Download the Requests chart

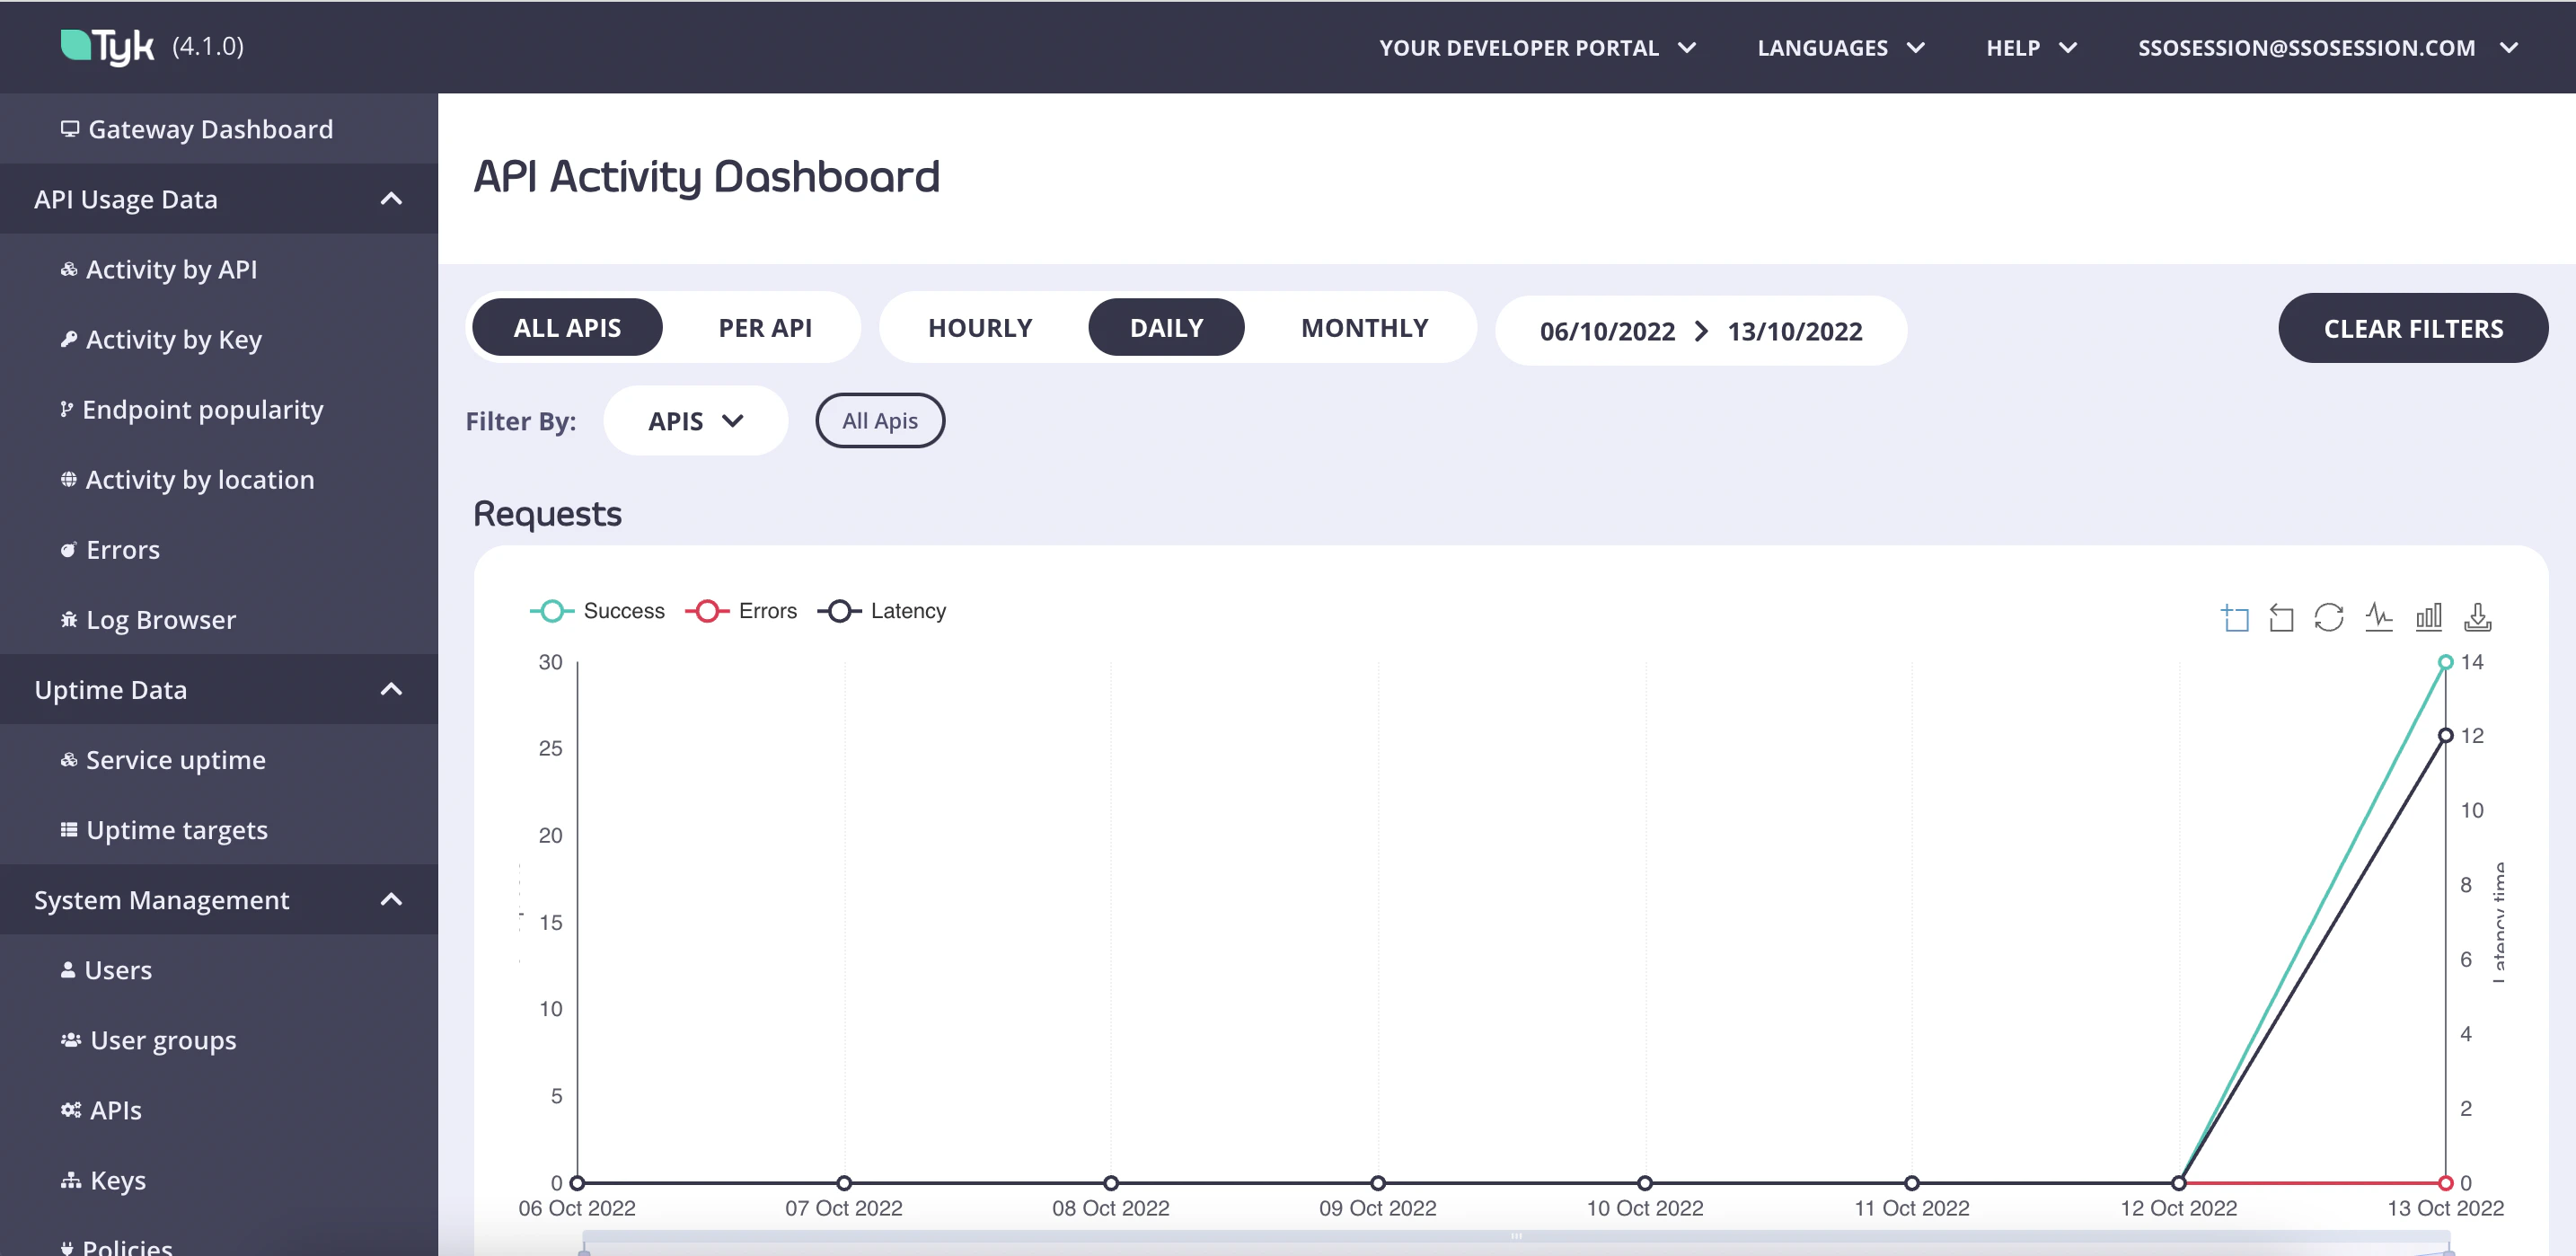tap(2478, 617)
